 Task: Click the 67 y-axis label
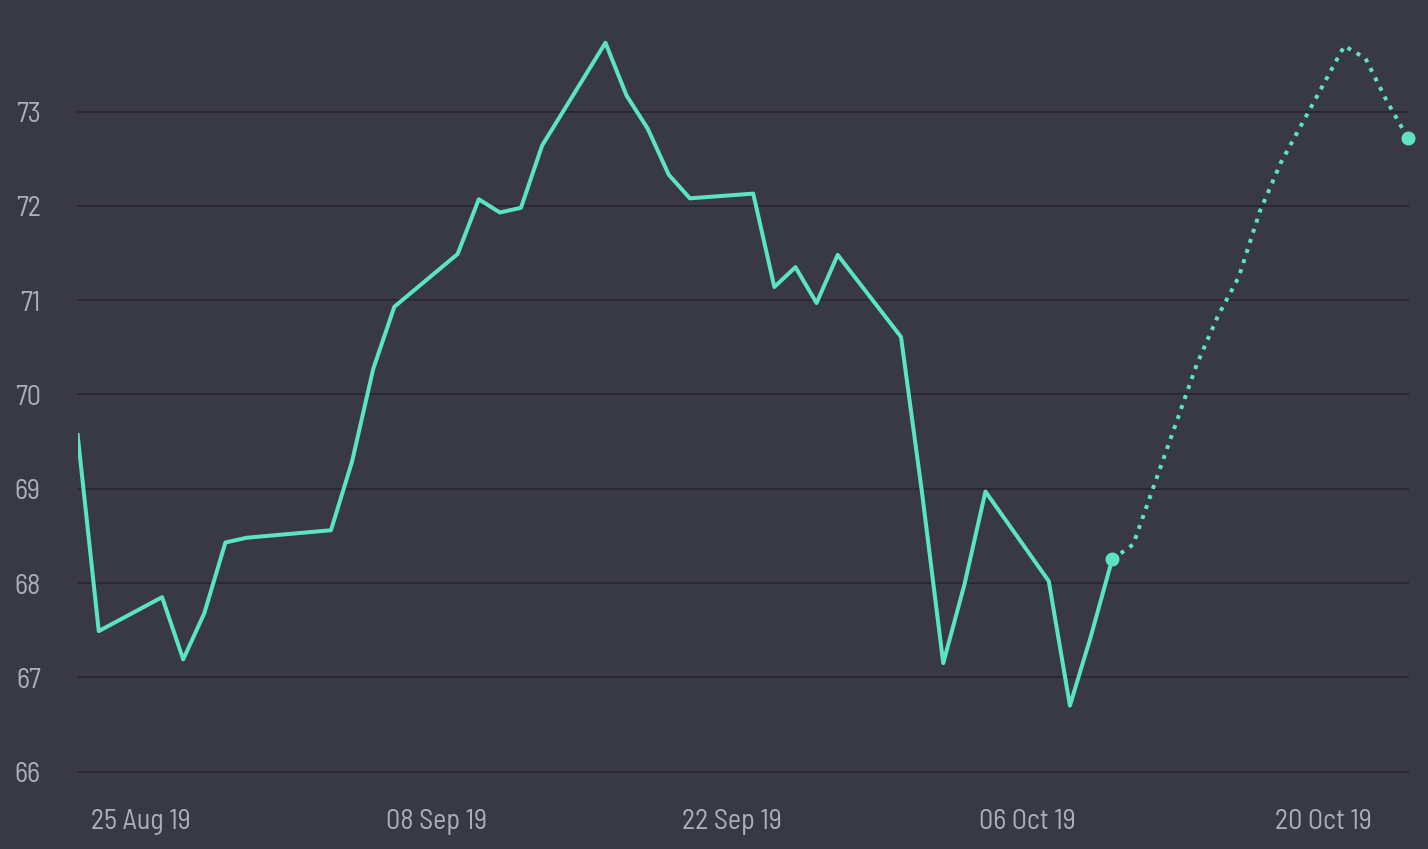pos(28,678)
